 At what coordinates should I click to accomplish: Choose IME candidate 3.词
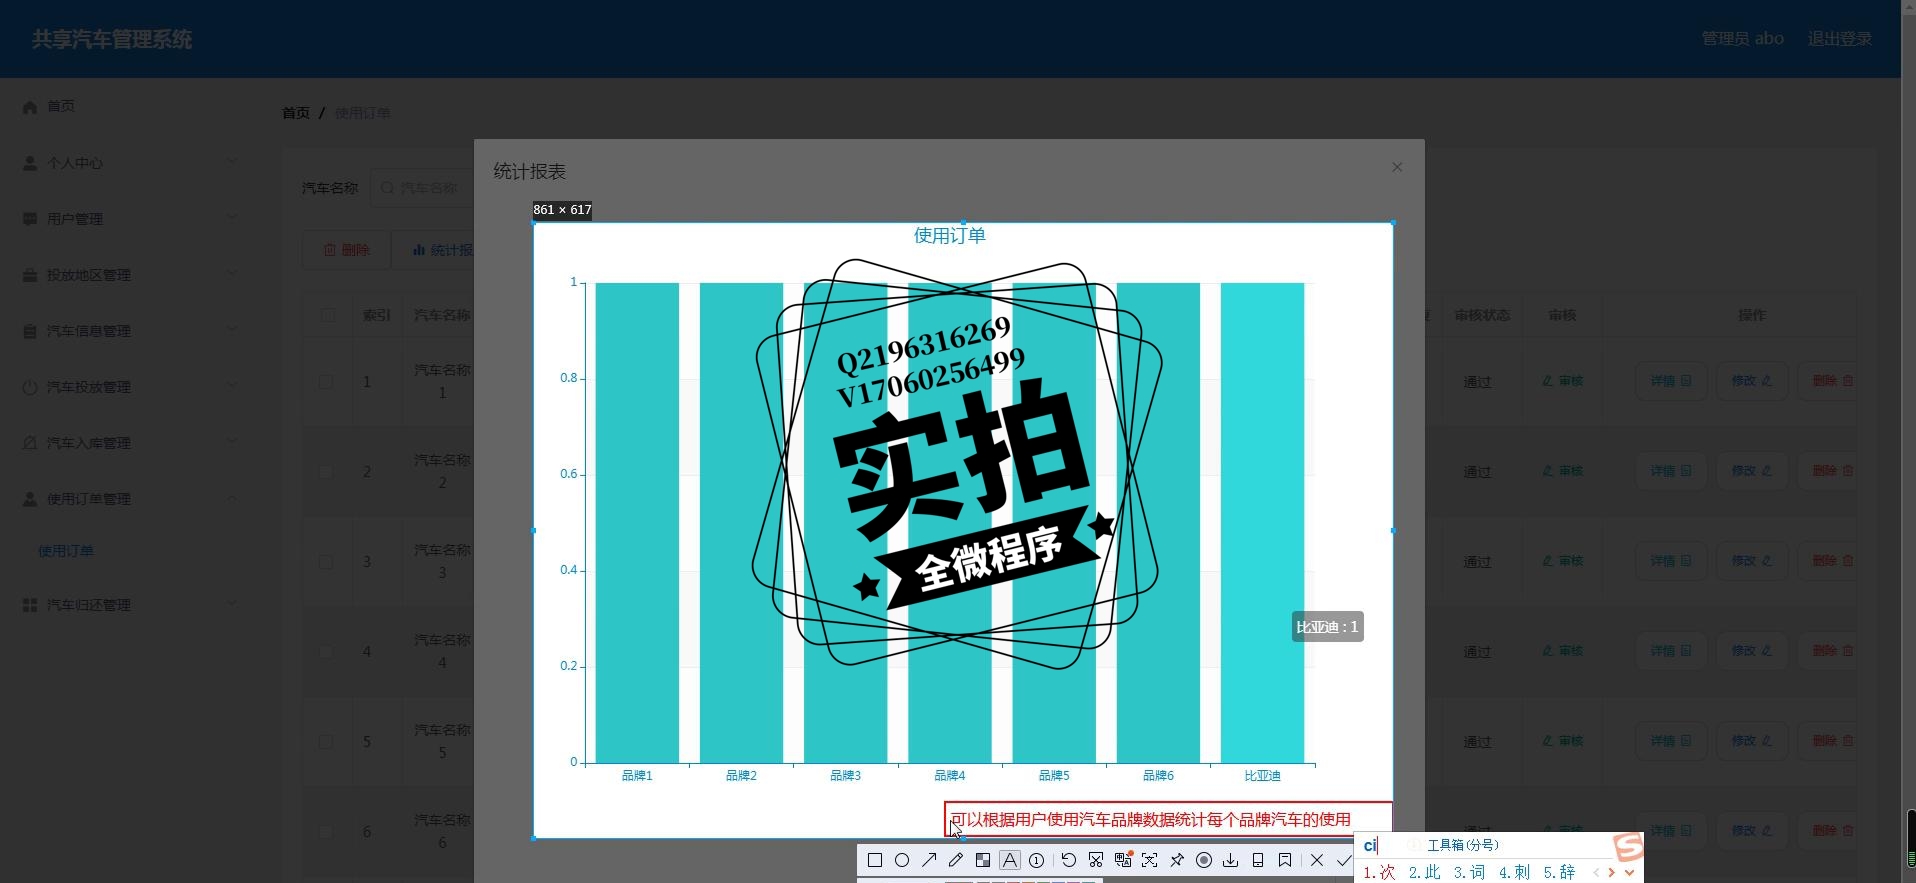coord(1469,872)
